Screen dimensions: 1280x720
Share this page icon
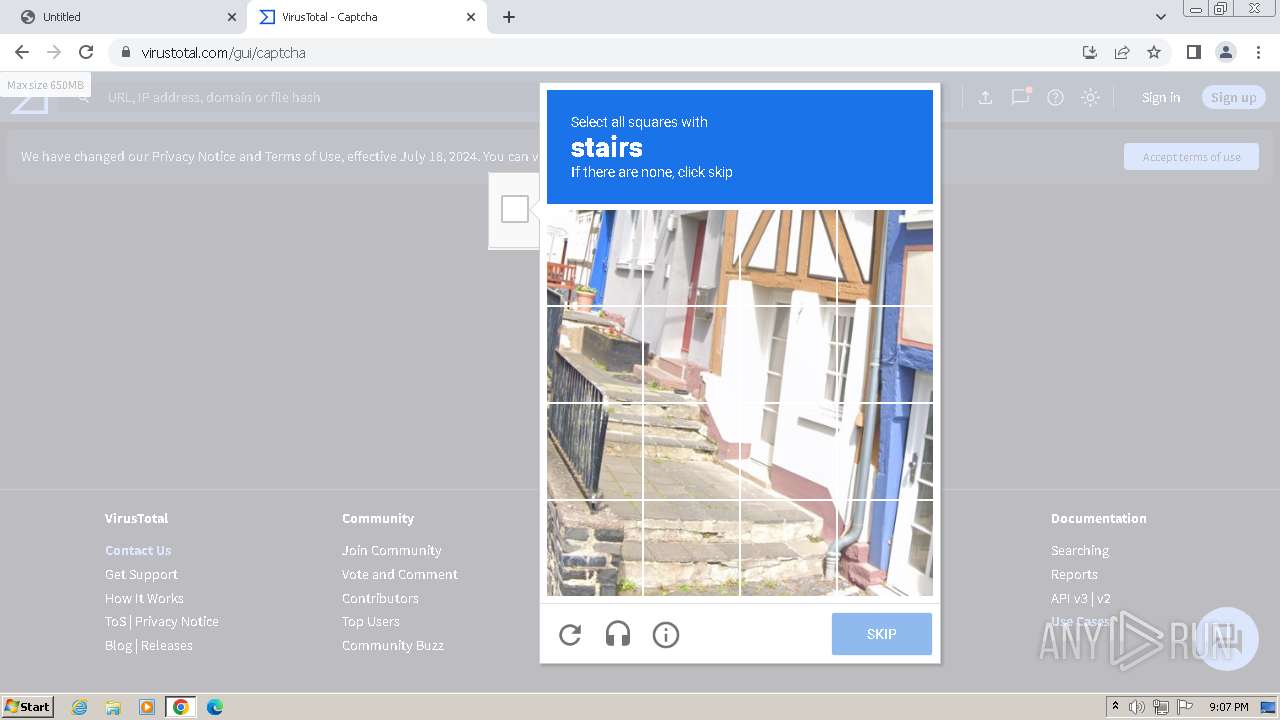(1122, 52)
